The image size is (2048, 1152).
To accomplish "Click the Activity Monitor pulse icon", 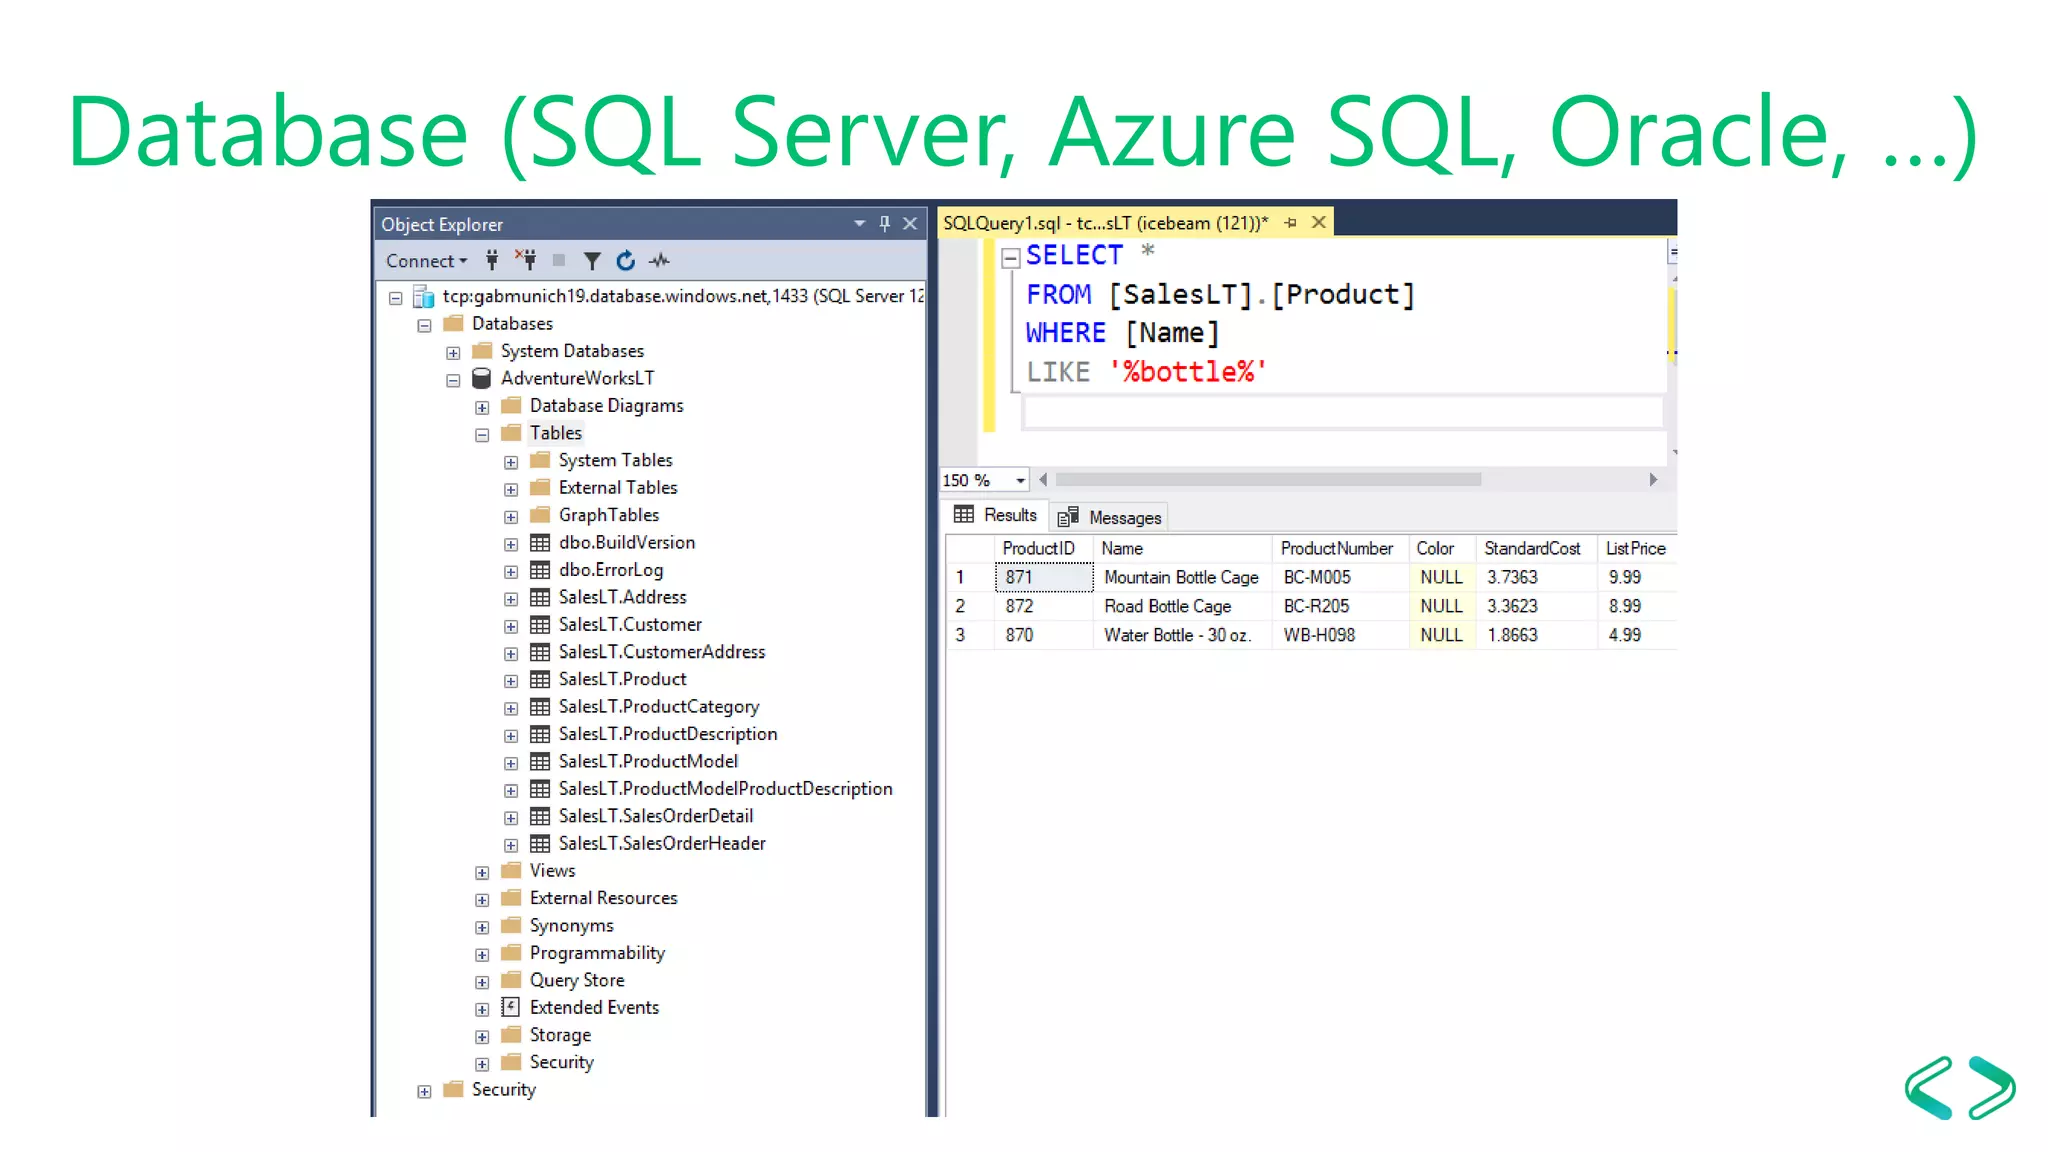I will 659,261.
